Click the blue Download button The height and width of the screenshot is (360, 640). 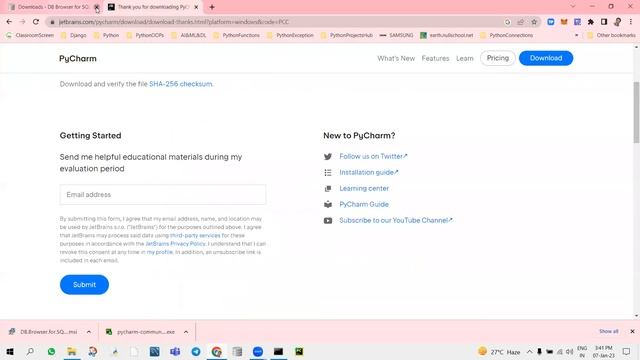pyautogui.click(x=546, y=58)
